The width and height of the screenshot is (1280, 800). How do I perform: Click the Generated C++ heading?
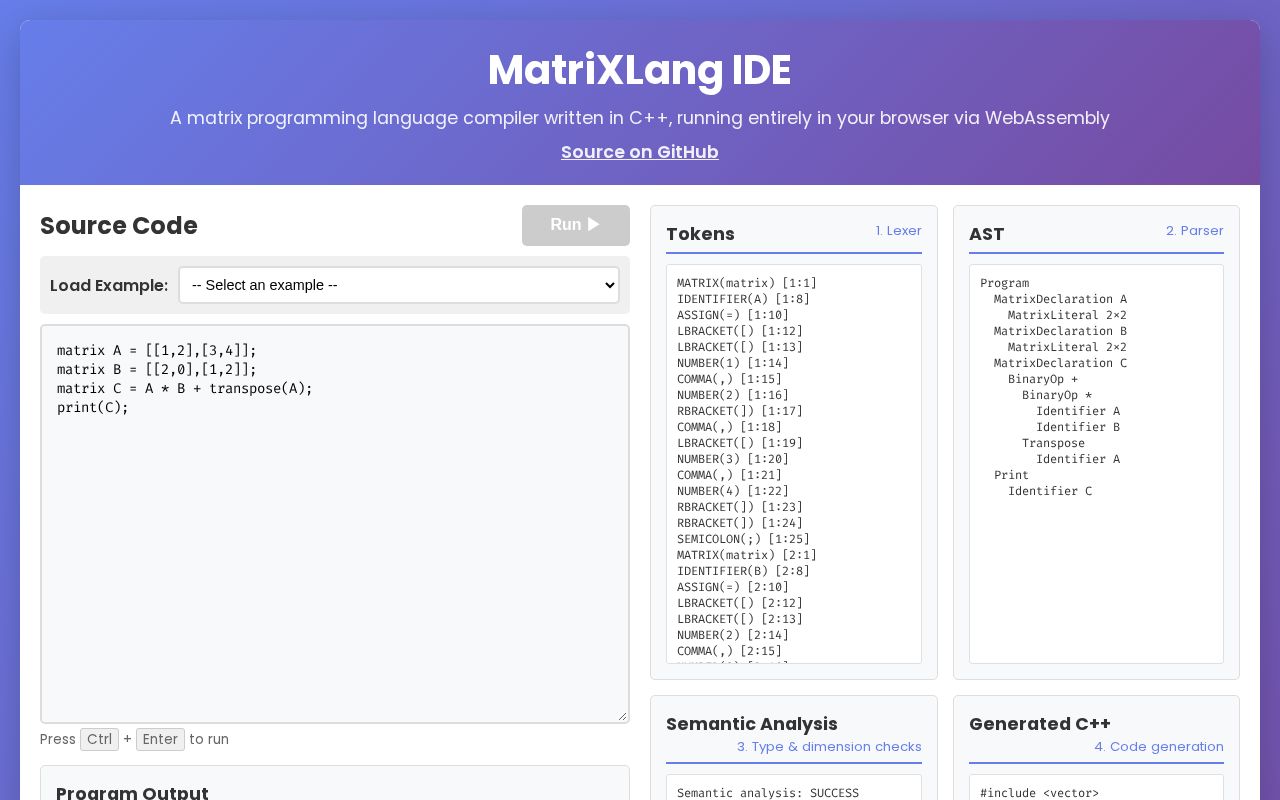1040,724
